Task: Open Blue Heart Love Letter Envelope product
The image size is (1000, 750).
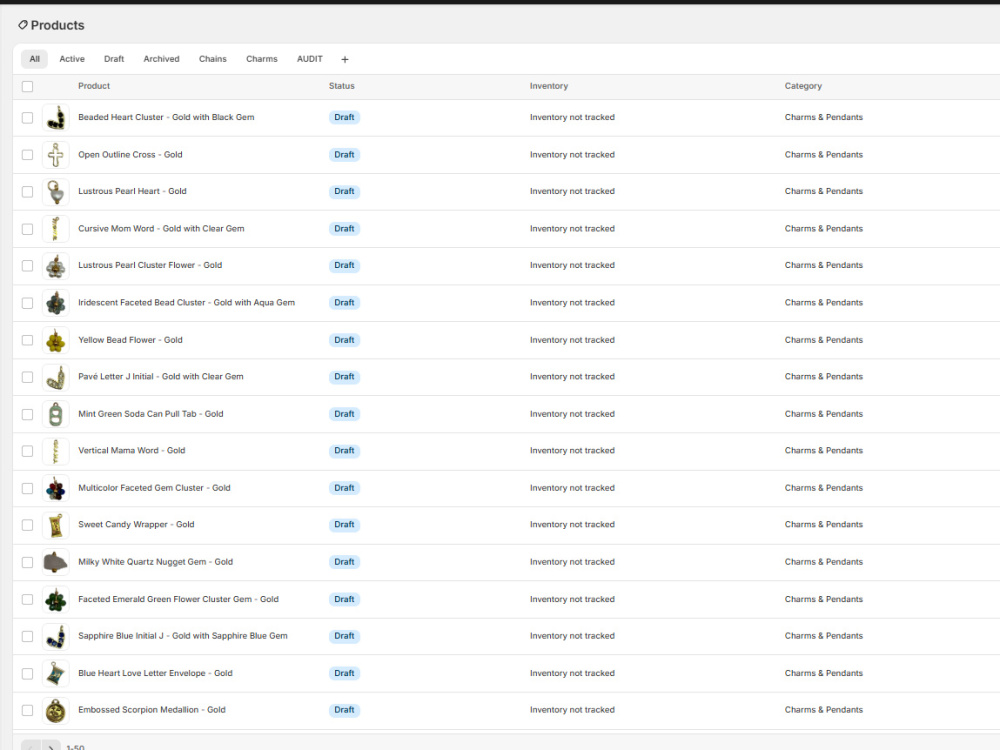Action: [155, 673]
